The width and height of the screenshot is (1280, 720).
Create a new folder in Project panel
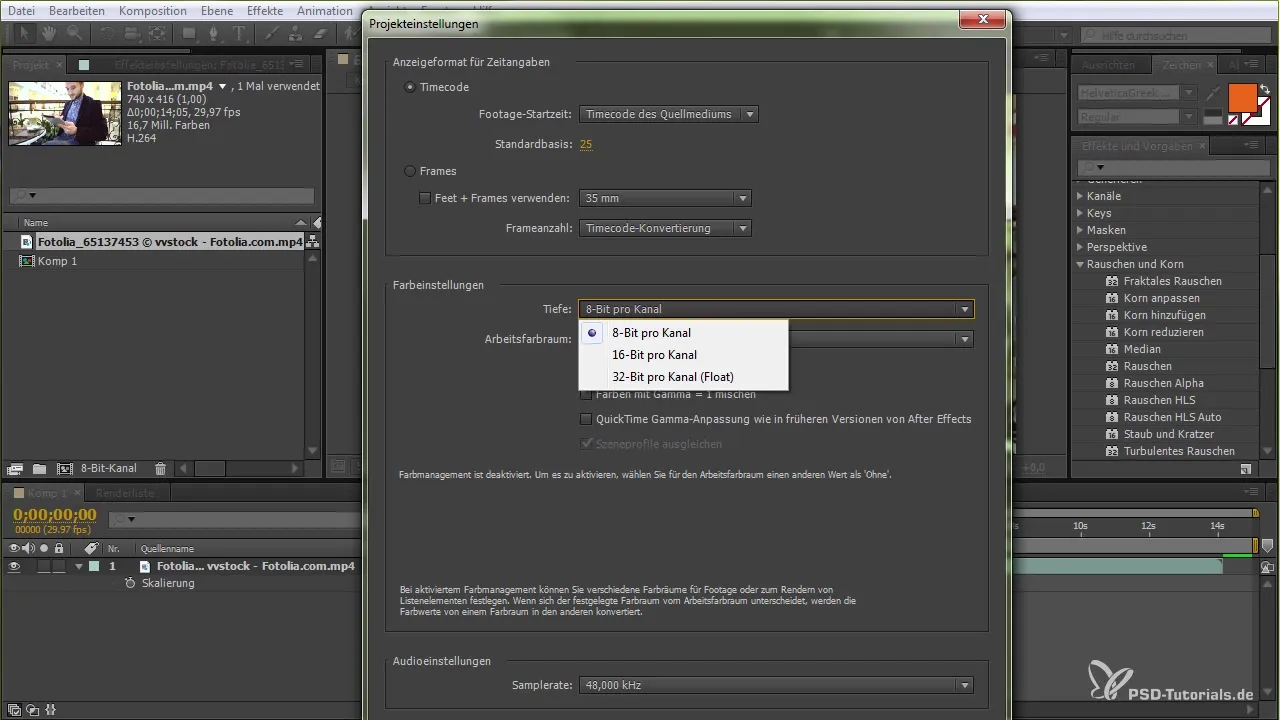click(39, 468)
